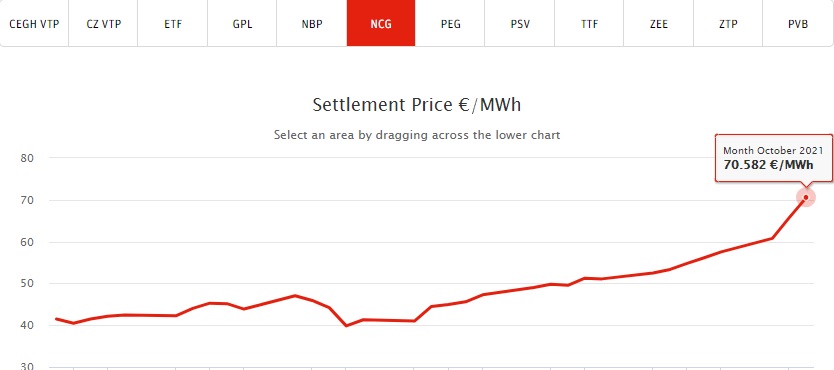Click the 50 y-axis label
Screen dimensions: 834x370
(27, 283)
